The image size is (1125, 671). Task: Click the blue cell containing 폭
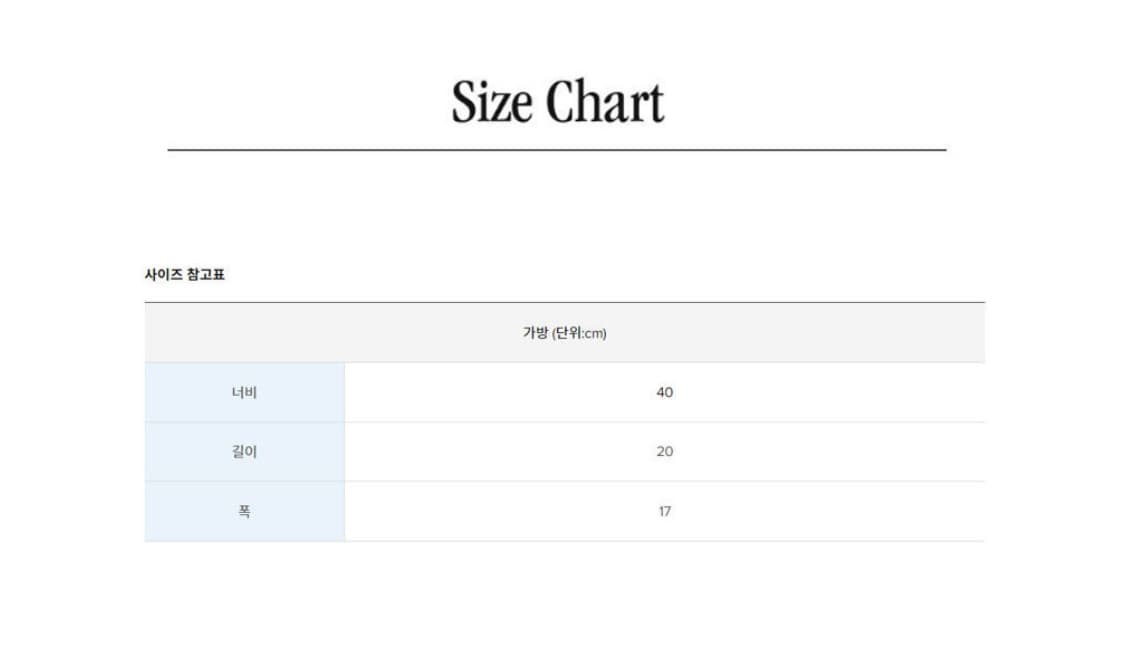coord(245,511)
